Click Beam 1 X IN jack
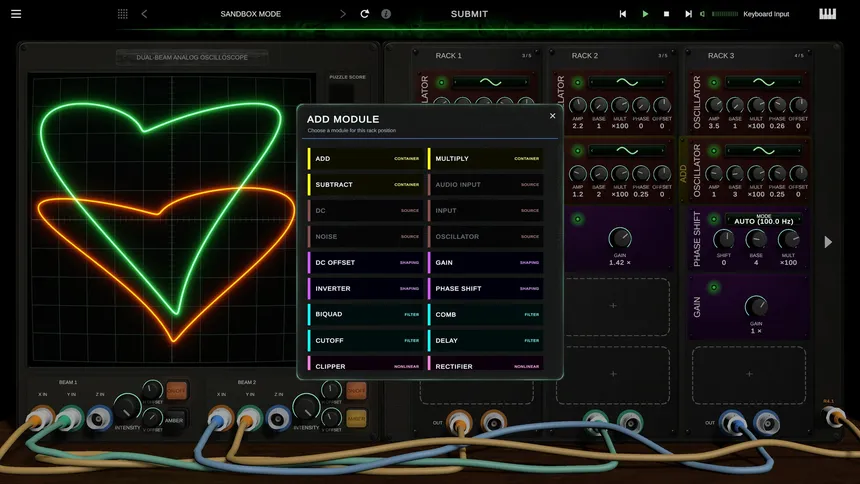The height and width of the screenshot is (484, 860). pyautogui.click(x=42, y=418)
